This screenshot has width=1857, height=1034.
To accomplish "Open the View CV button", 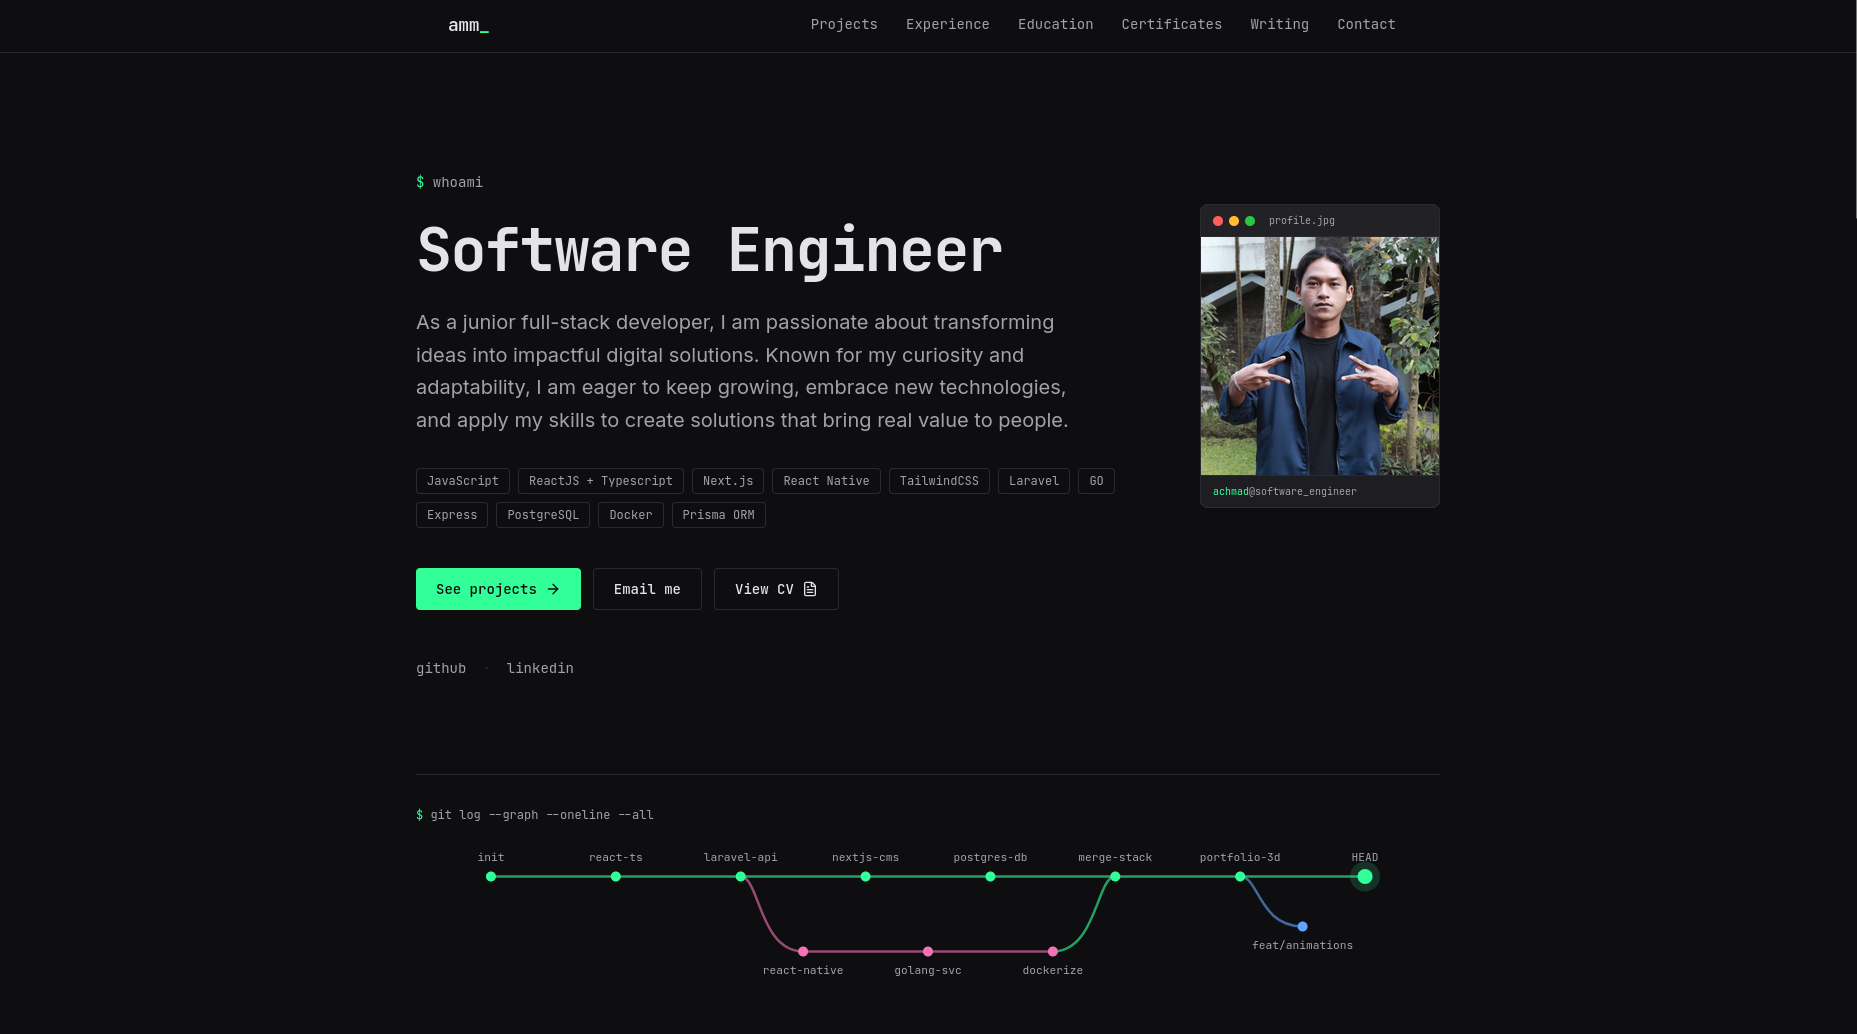I will pyautogui.click(x=776, y=589).
